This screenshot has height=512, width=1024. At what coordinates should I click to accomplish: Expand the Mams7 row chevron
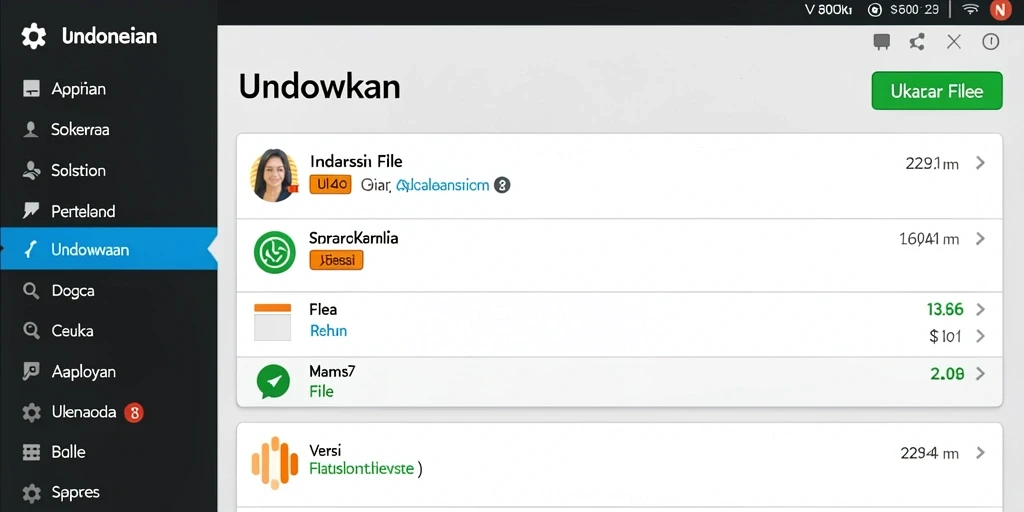pyautogui.click(x=980, y=374)
